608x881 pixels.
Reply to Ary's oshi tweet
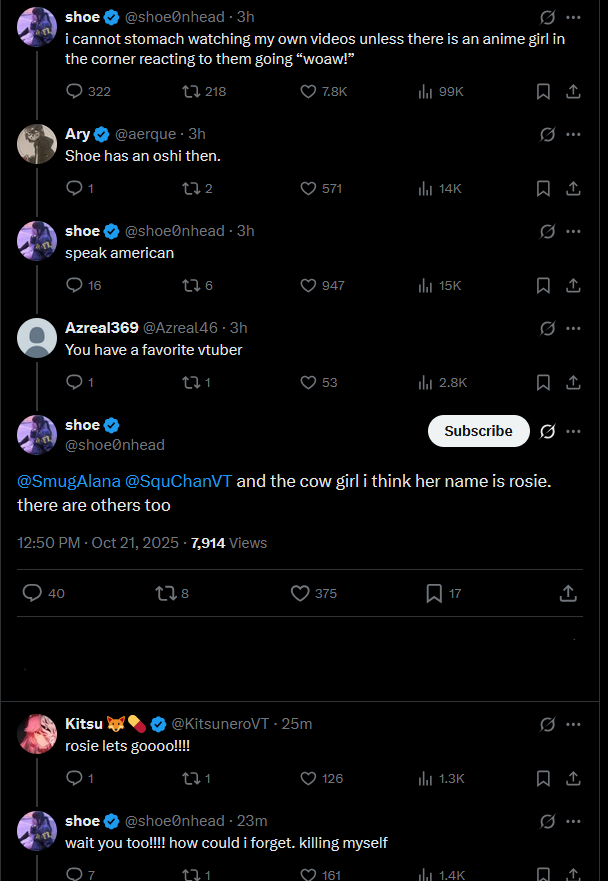(74, 188)
